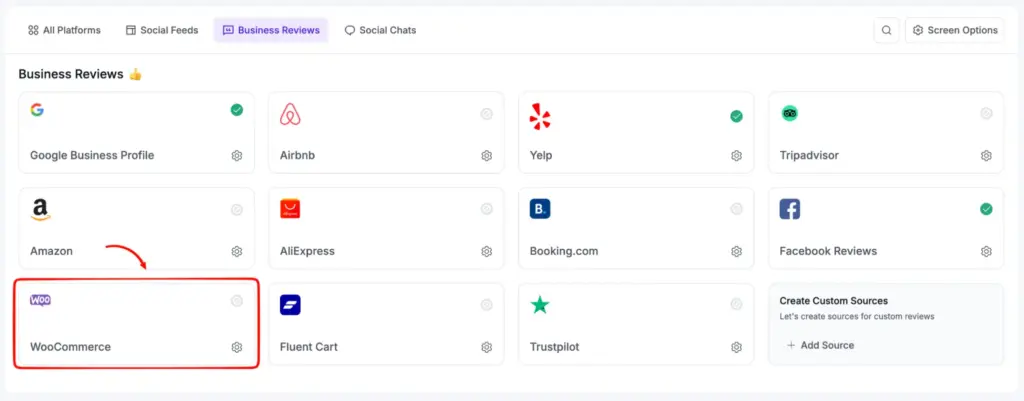This screenshot has height=401, width=1024.
Task: Click the WooCommerce card label
Action: (71, 347)
